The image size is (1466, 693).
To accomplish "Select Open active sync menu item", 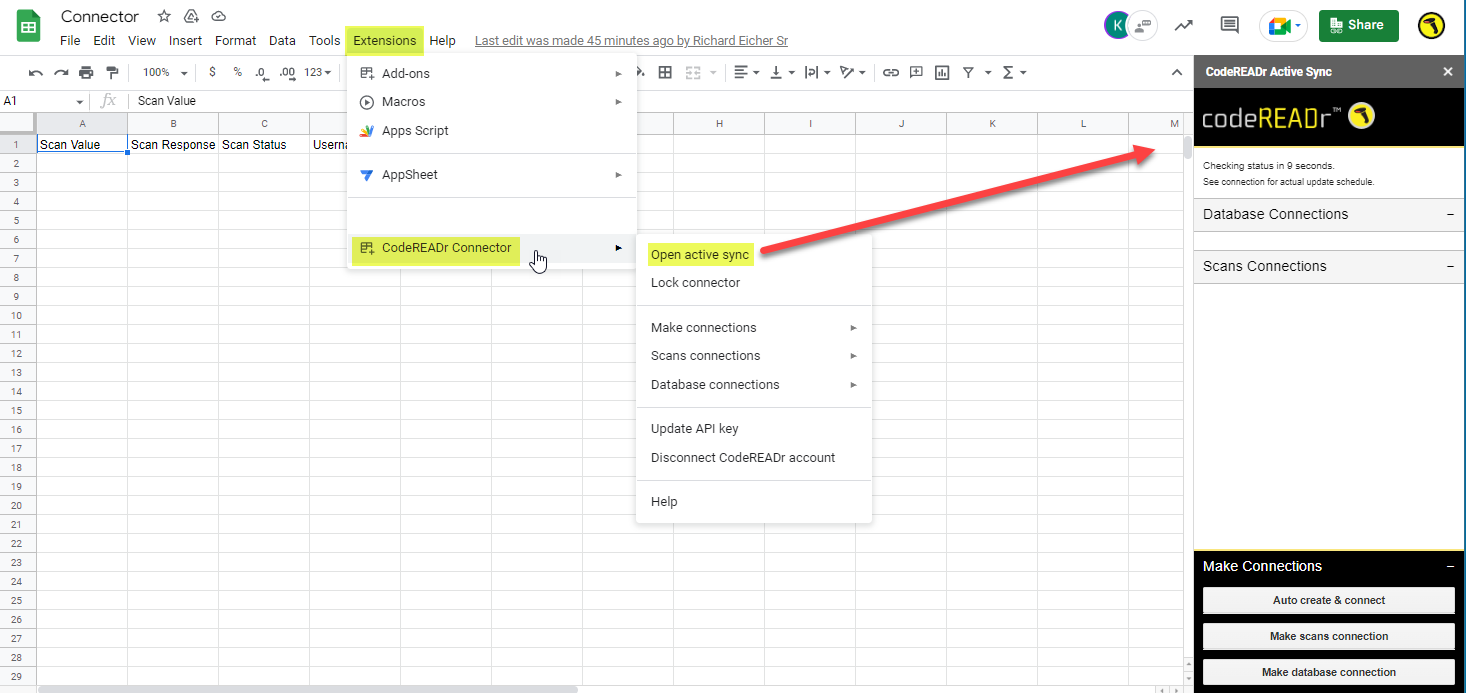I will [699, 255].
